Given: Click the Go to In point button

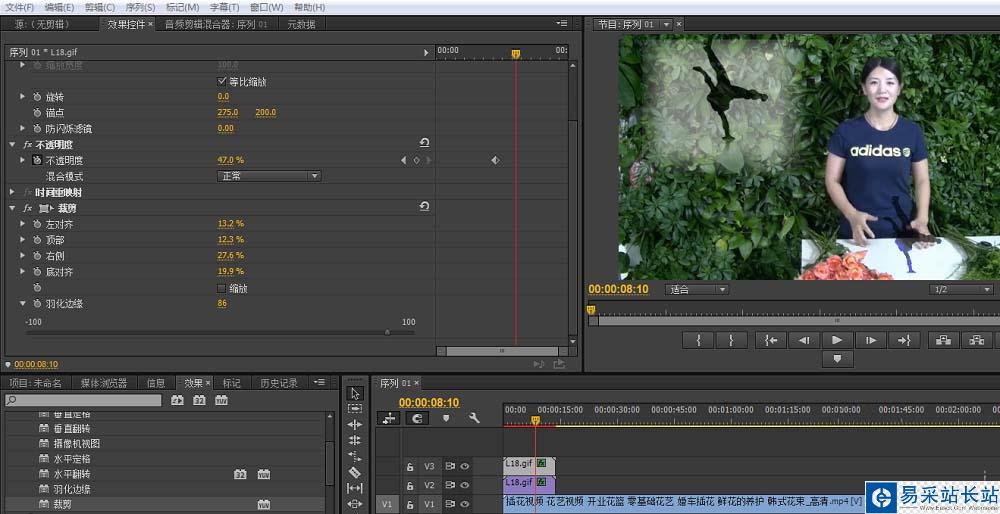Looking at the screenshot, I should coord(770,340).
